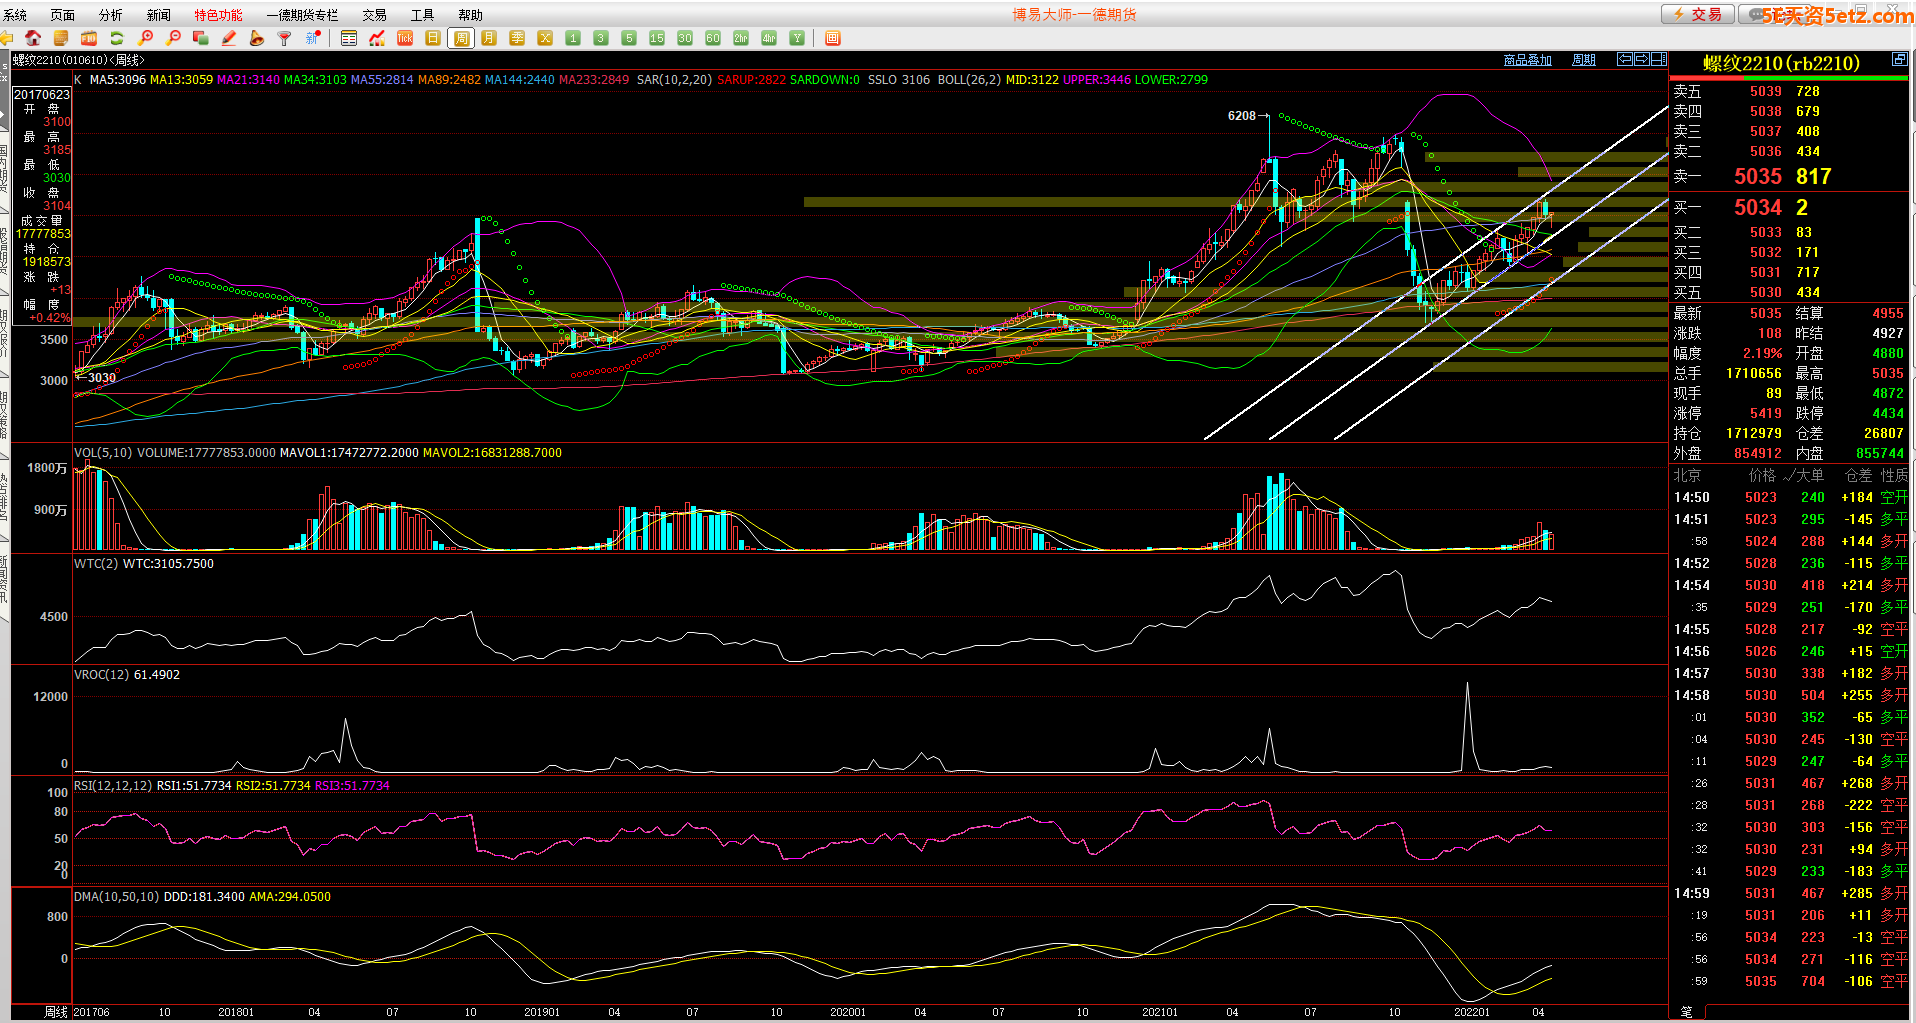The height and width of the screenshot is (1023, 1916).
Task: Open the multi-window layout icon
Action: click(x=201, y=38)
